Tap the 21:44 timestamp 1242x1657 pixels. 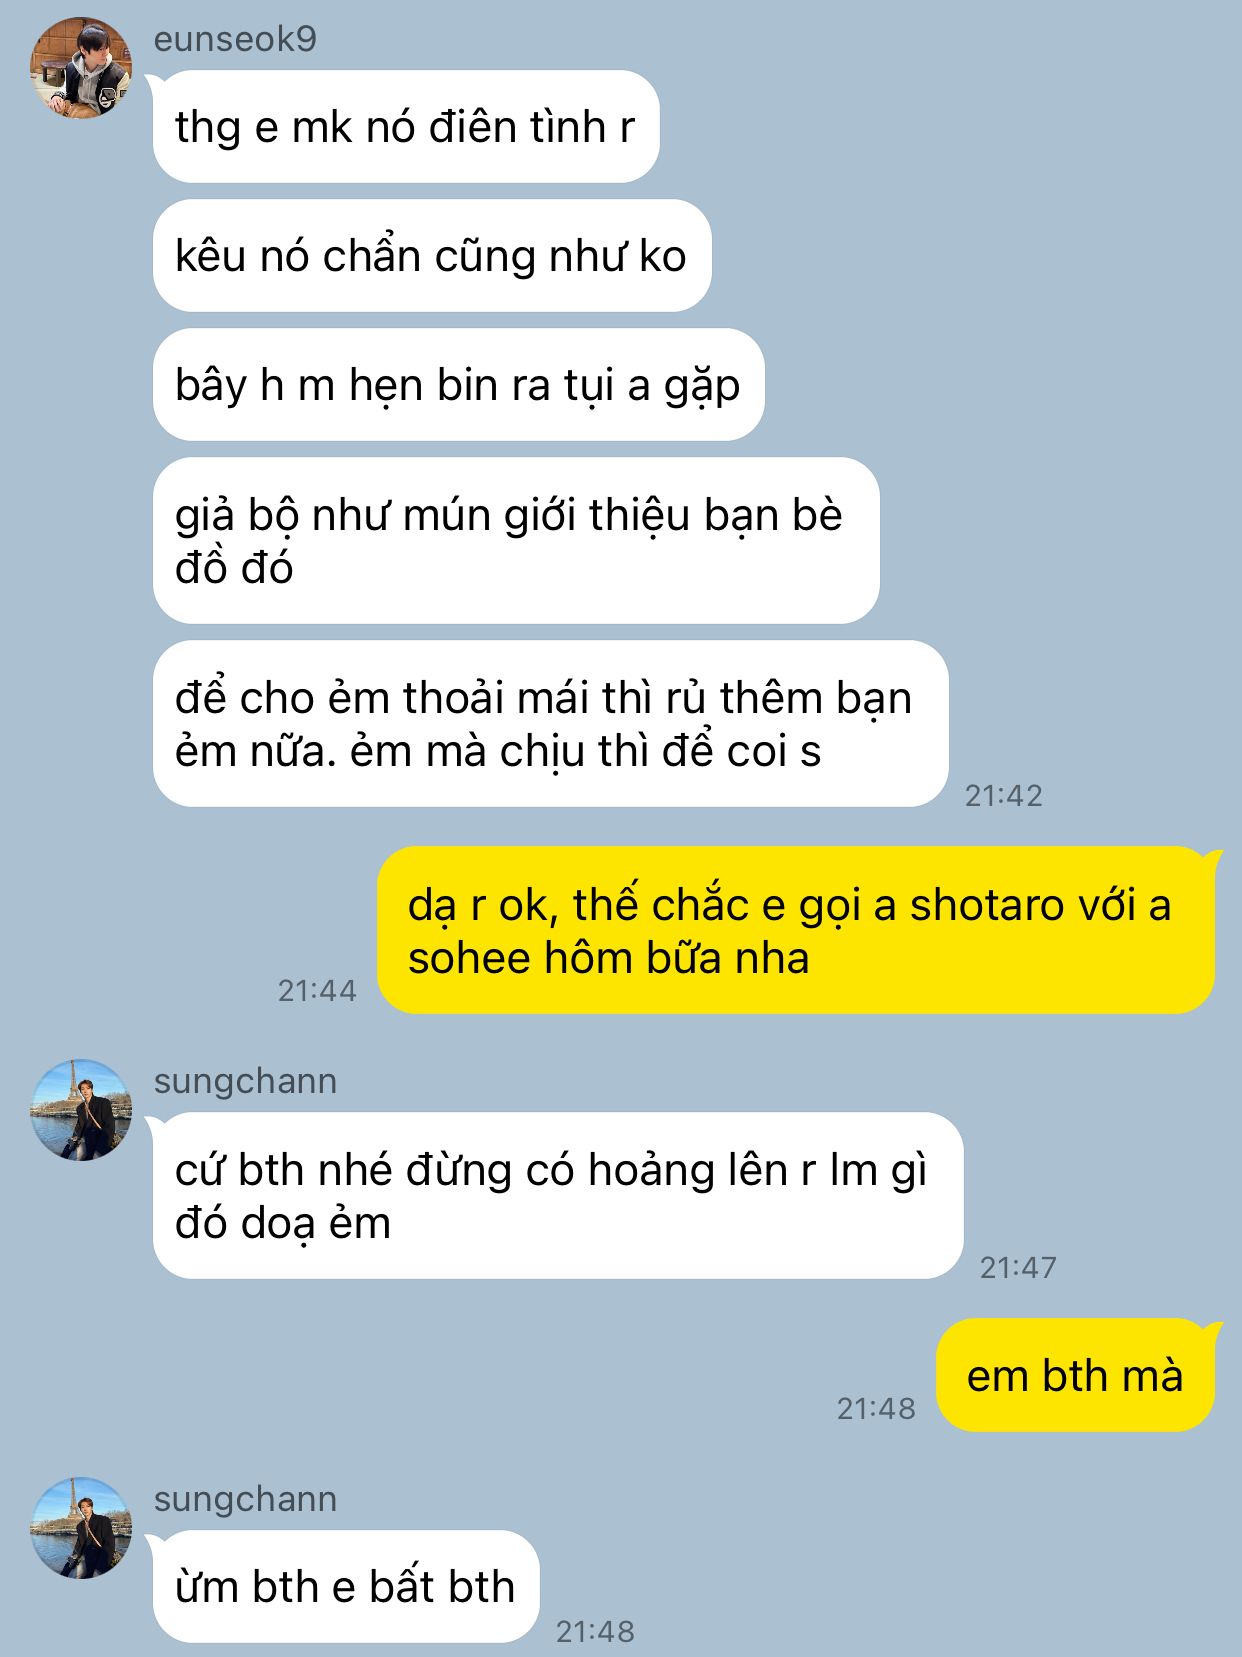317,990
